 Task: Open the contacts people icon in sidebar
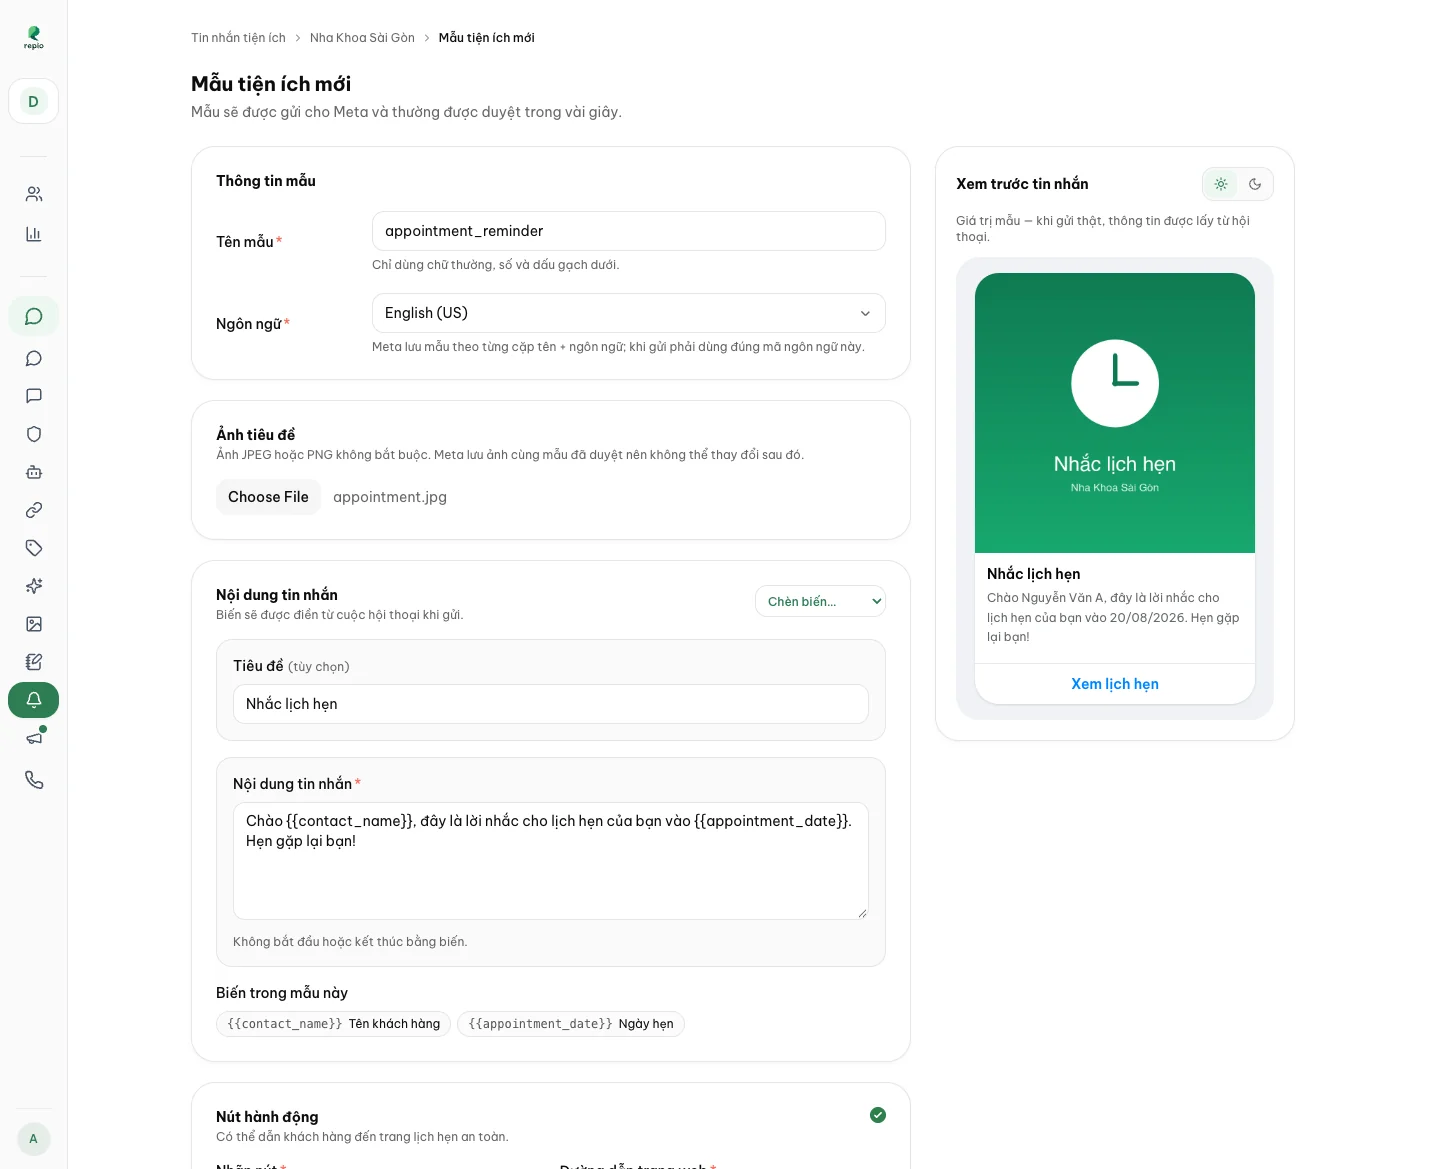point(34,194)
